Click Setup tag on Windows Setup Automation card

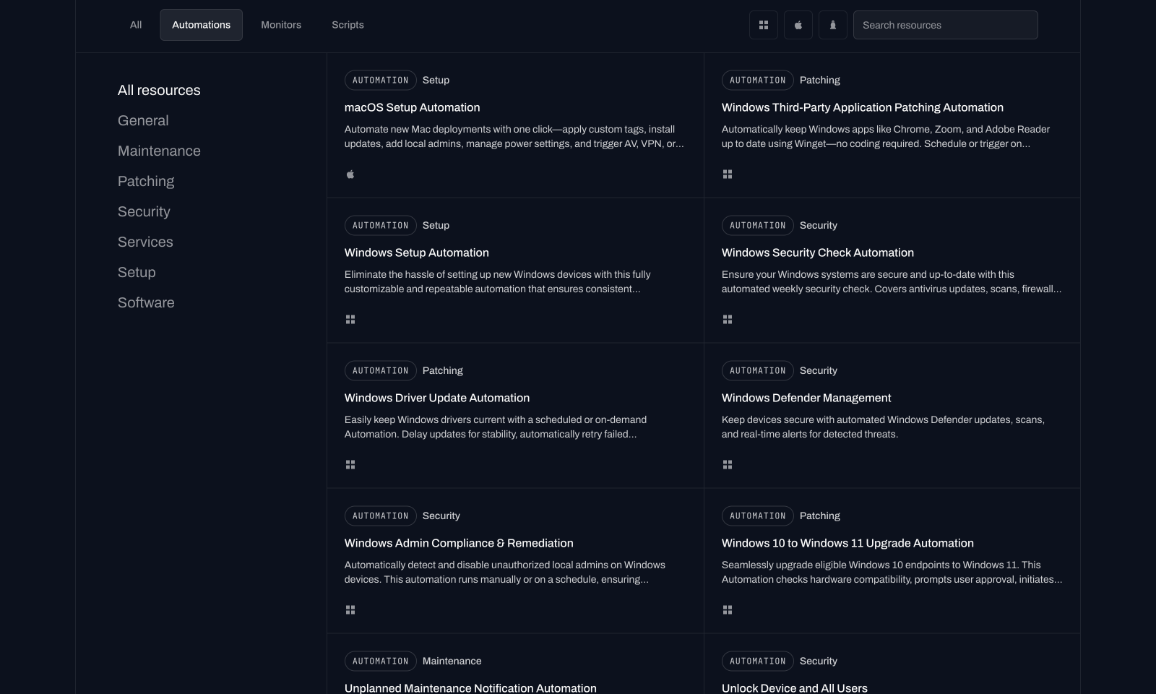tap(436, 225)
